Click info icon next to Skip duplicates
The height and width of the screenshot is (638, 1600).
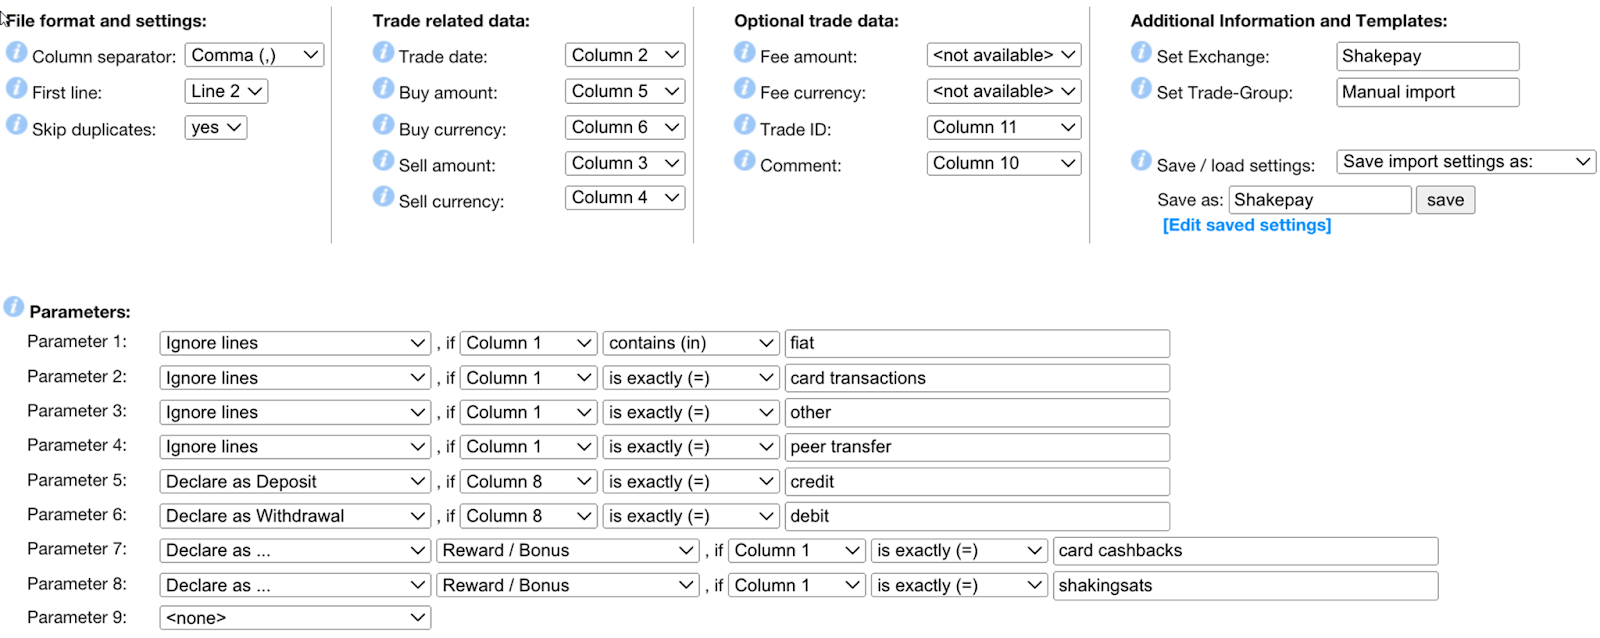(x=16, y=125)
